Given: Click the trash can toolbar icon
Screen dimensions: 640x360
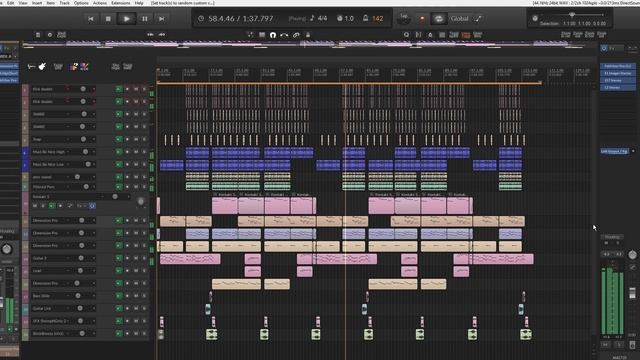Looking at the screenshot, I should (x=38, y=35).
